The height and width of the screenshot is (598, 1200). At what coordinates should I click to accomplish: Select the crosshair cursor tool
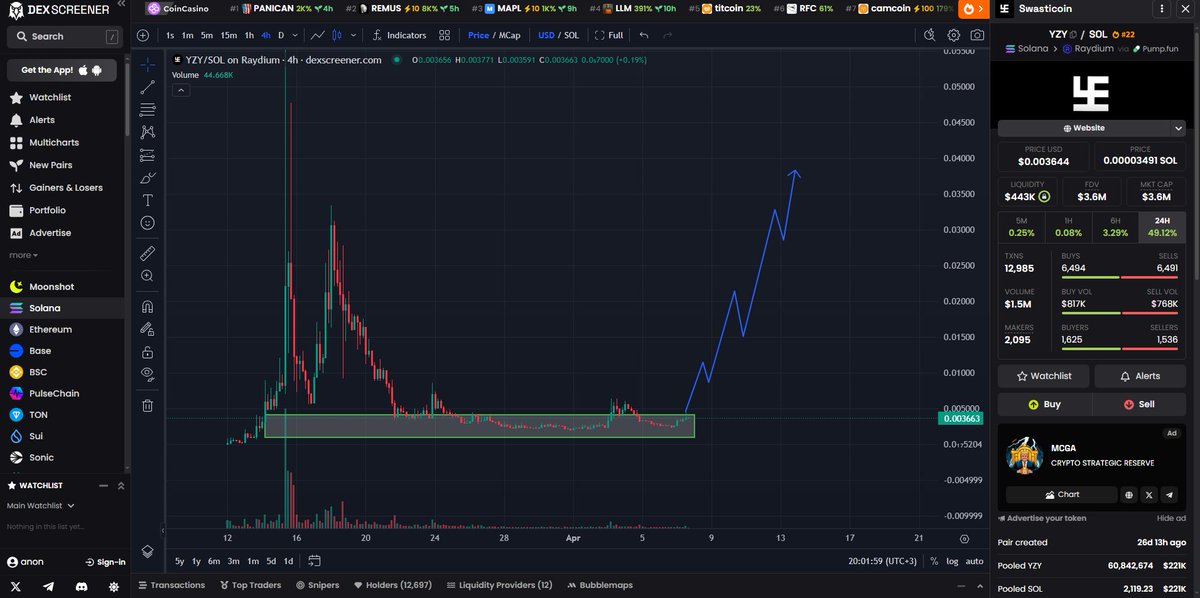[x=148, y=65]
